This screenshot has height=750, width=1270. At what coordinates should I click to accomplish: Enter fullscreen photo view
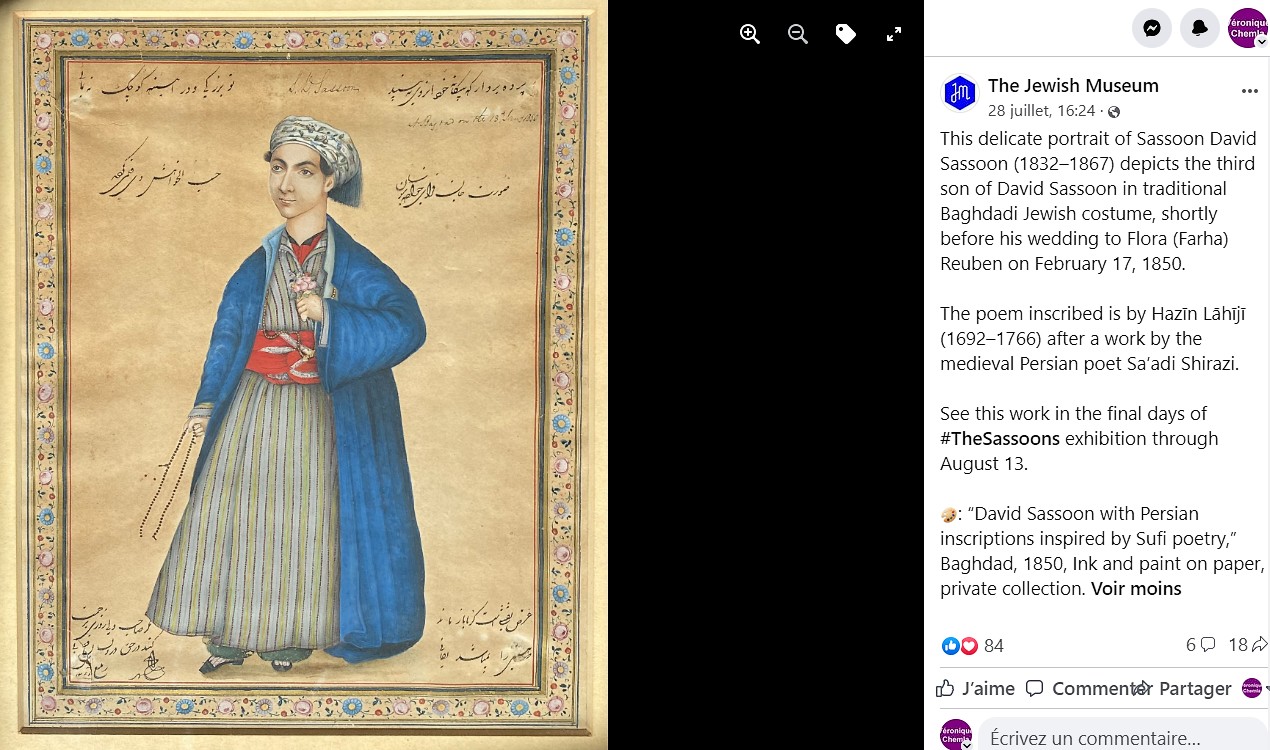click(x=894, y=34)
